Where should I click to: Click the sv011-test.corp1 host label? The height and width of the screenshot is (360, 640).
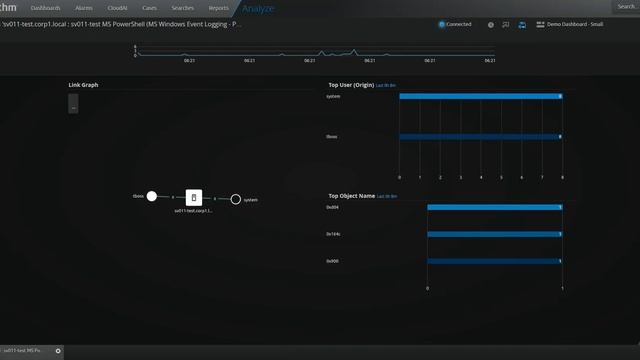pyautogui.click(x=193, y=211)
